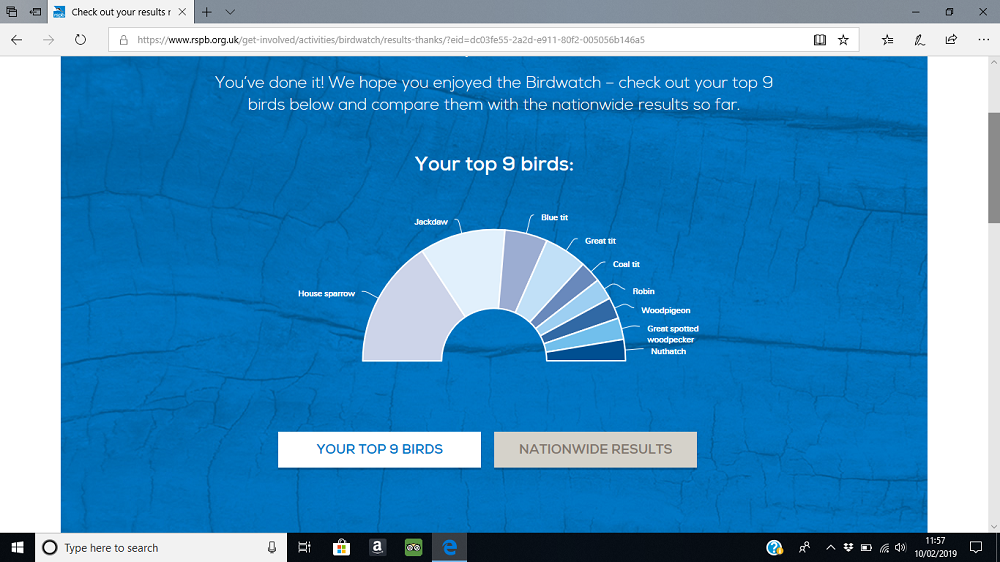Open Amazon app from taskbar
The width and height of the screenshot is (1000, 562).
tap(377, 548)
